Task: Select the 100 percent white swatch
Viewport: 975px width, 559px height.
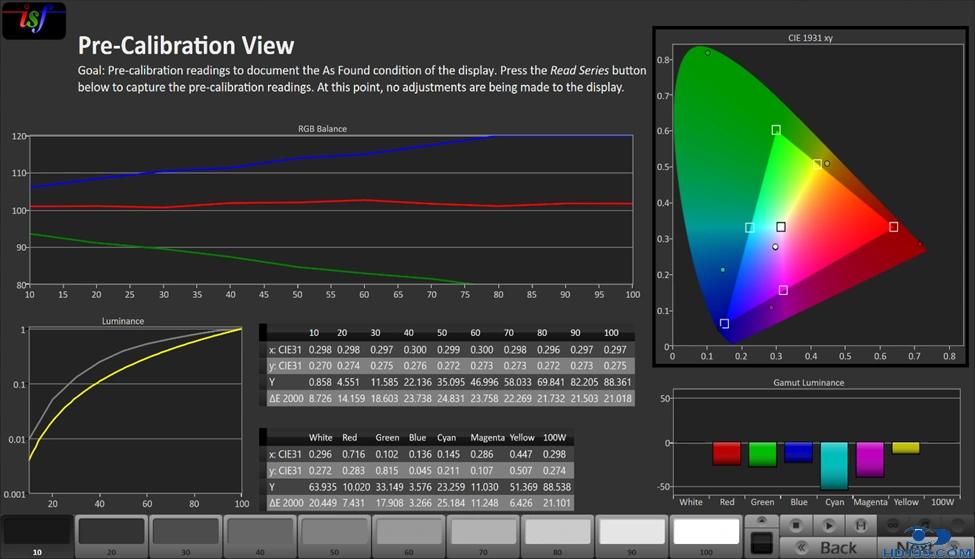Action: (x=706, y=534)
